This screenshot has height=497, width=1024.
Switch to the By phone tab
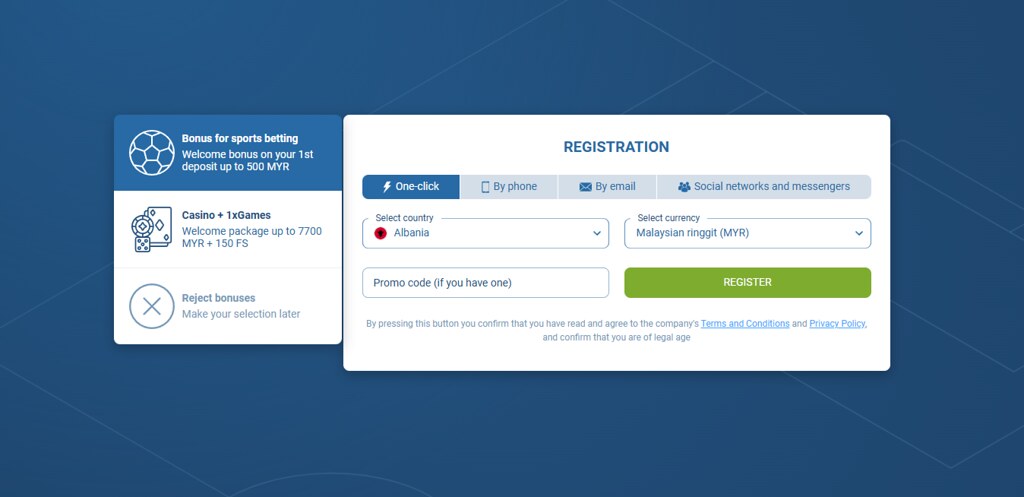(509, 187)
